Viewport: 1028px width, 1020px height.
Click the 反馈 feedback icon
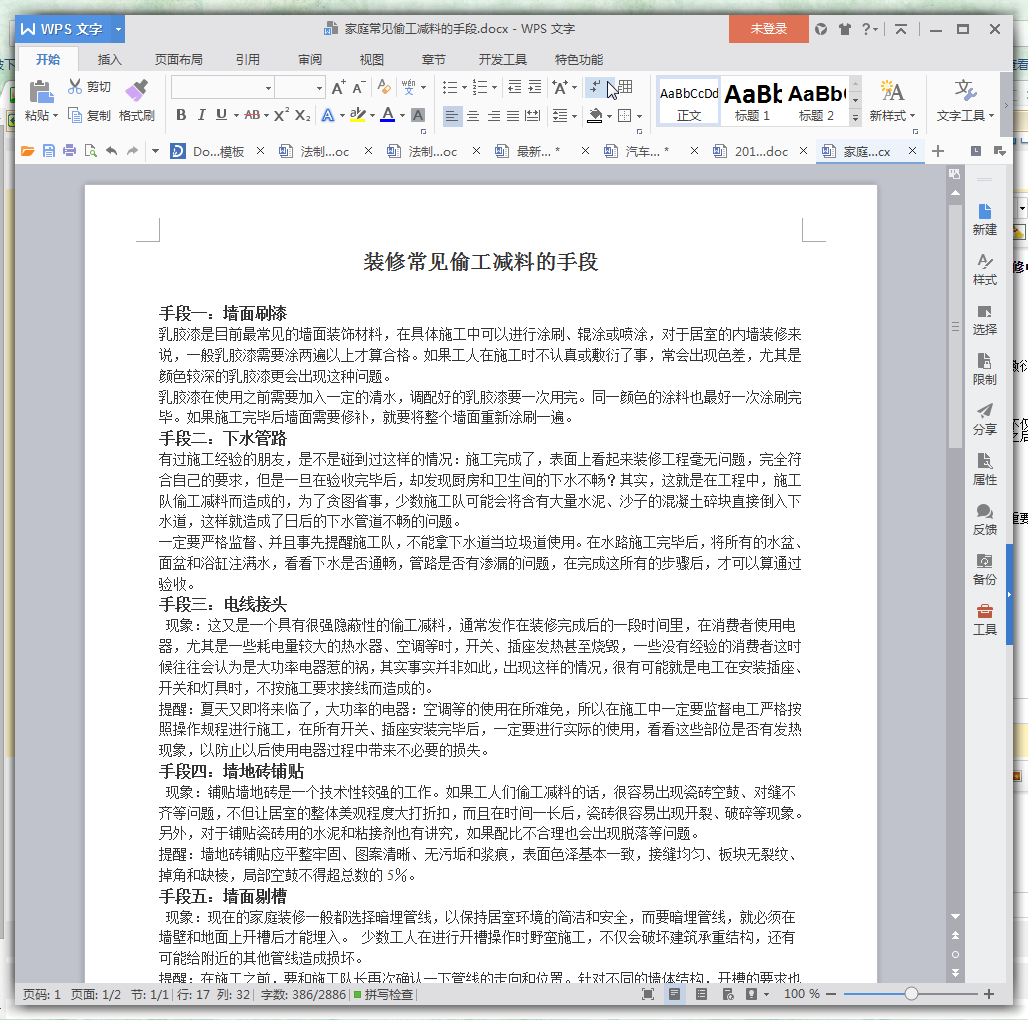985,520
